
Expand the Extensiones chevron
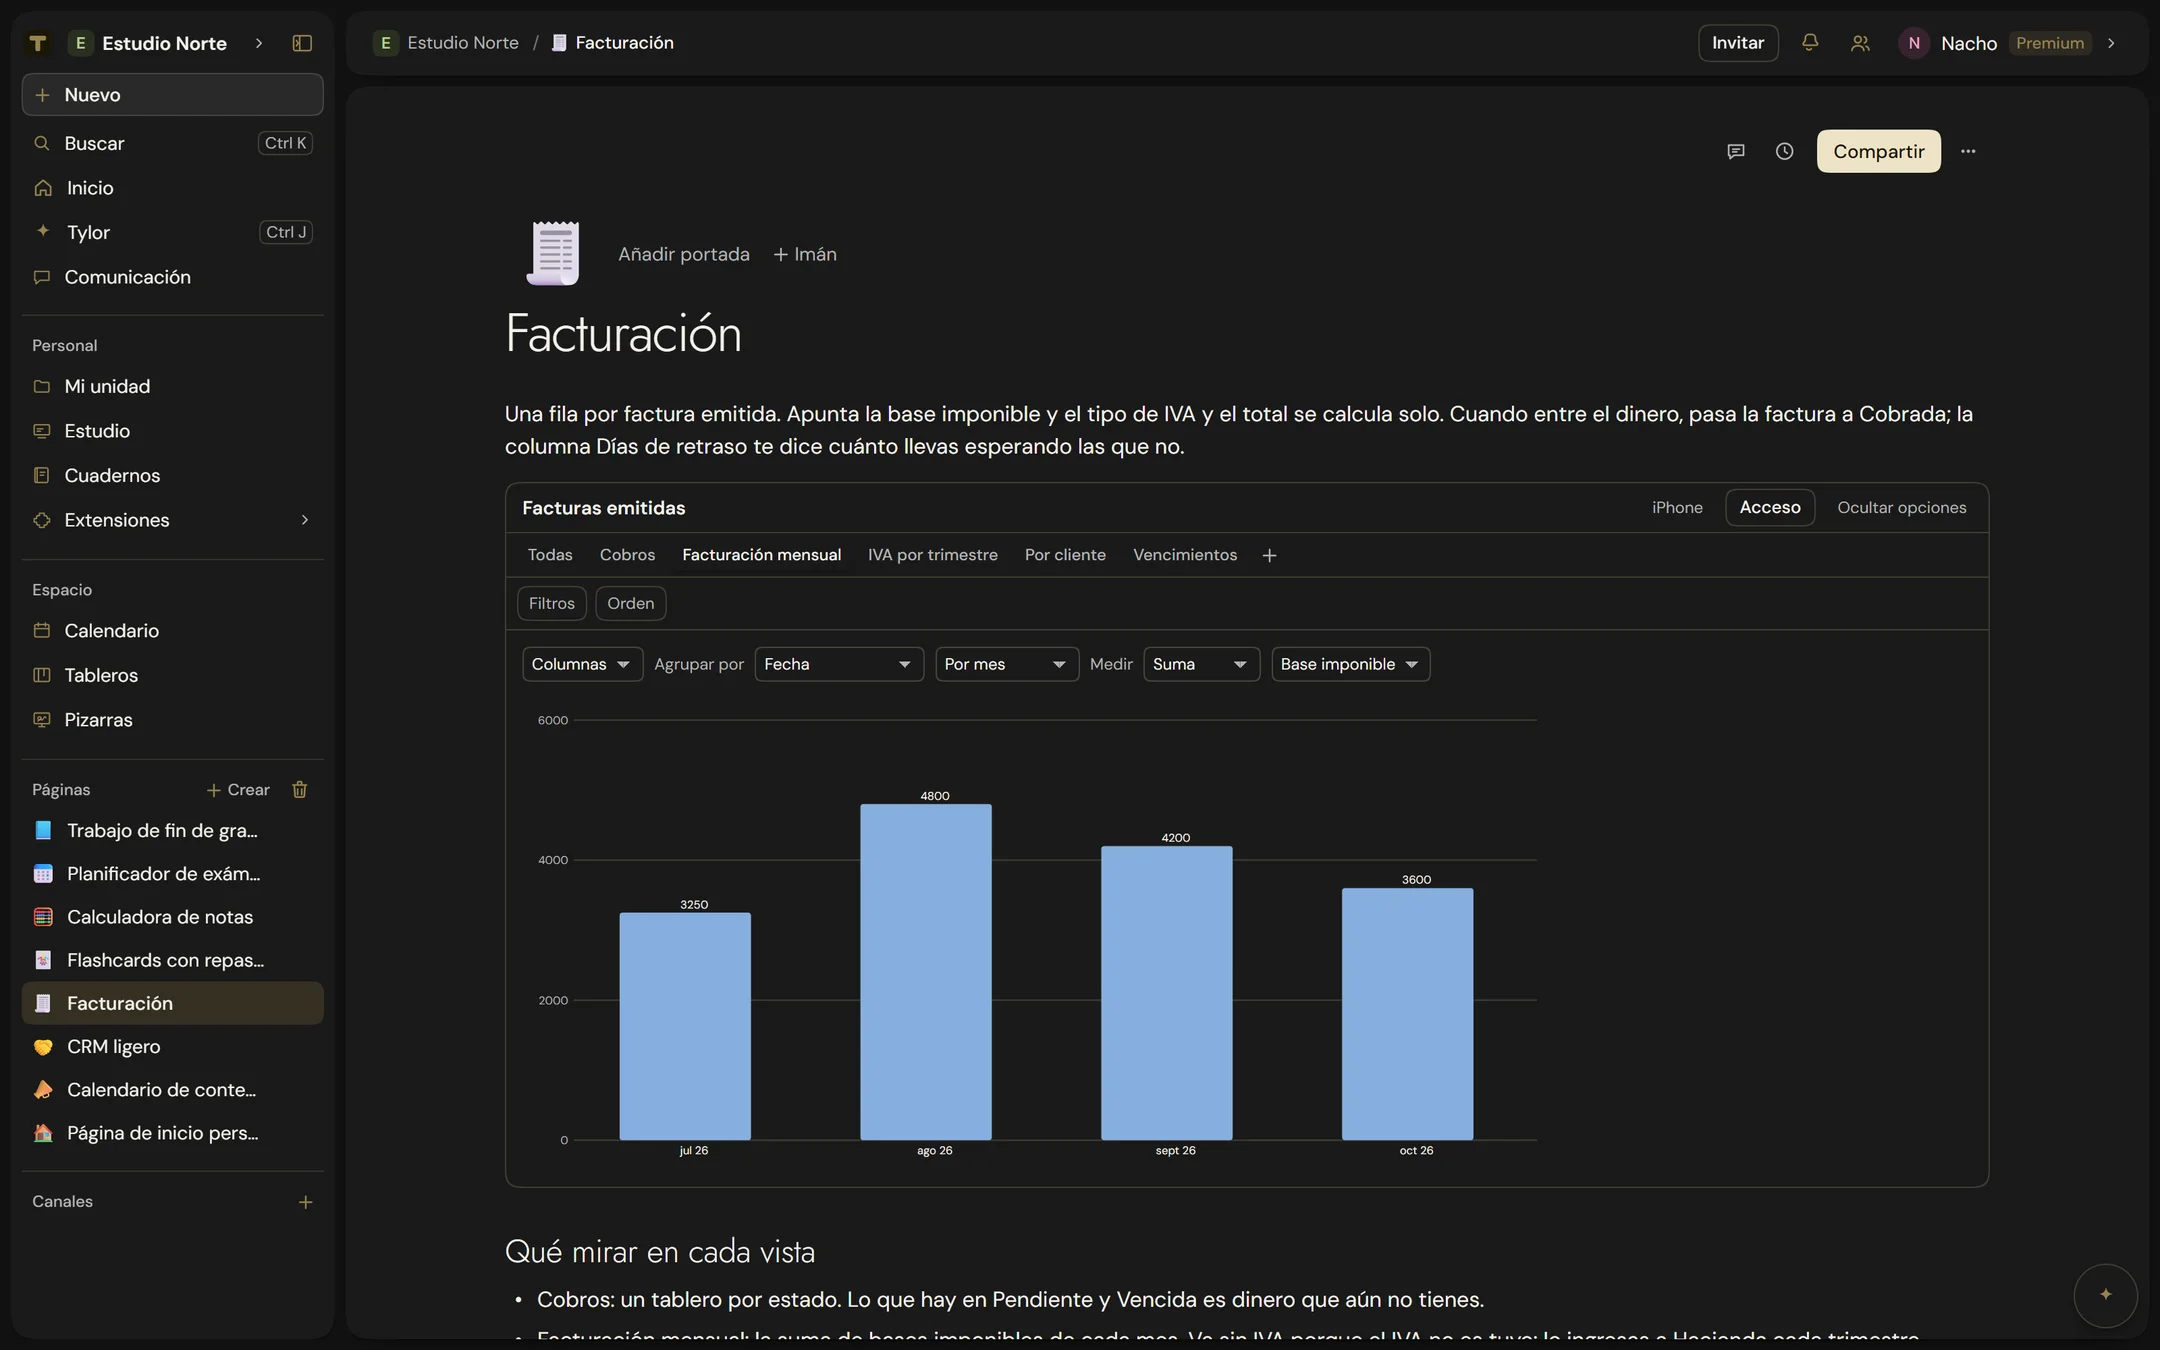(x=305, y=520)
